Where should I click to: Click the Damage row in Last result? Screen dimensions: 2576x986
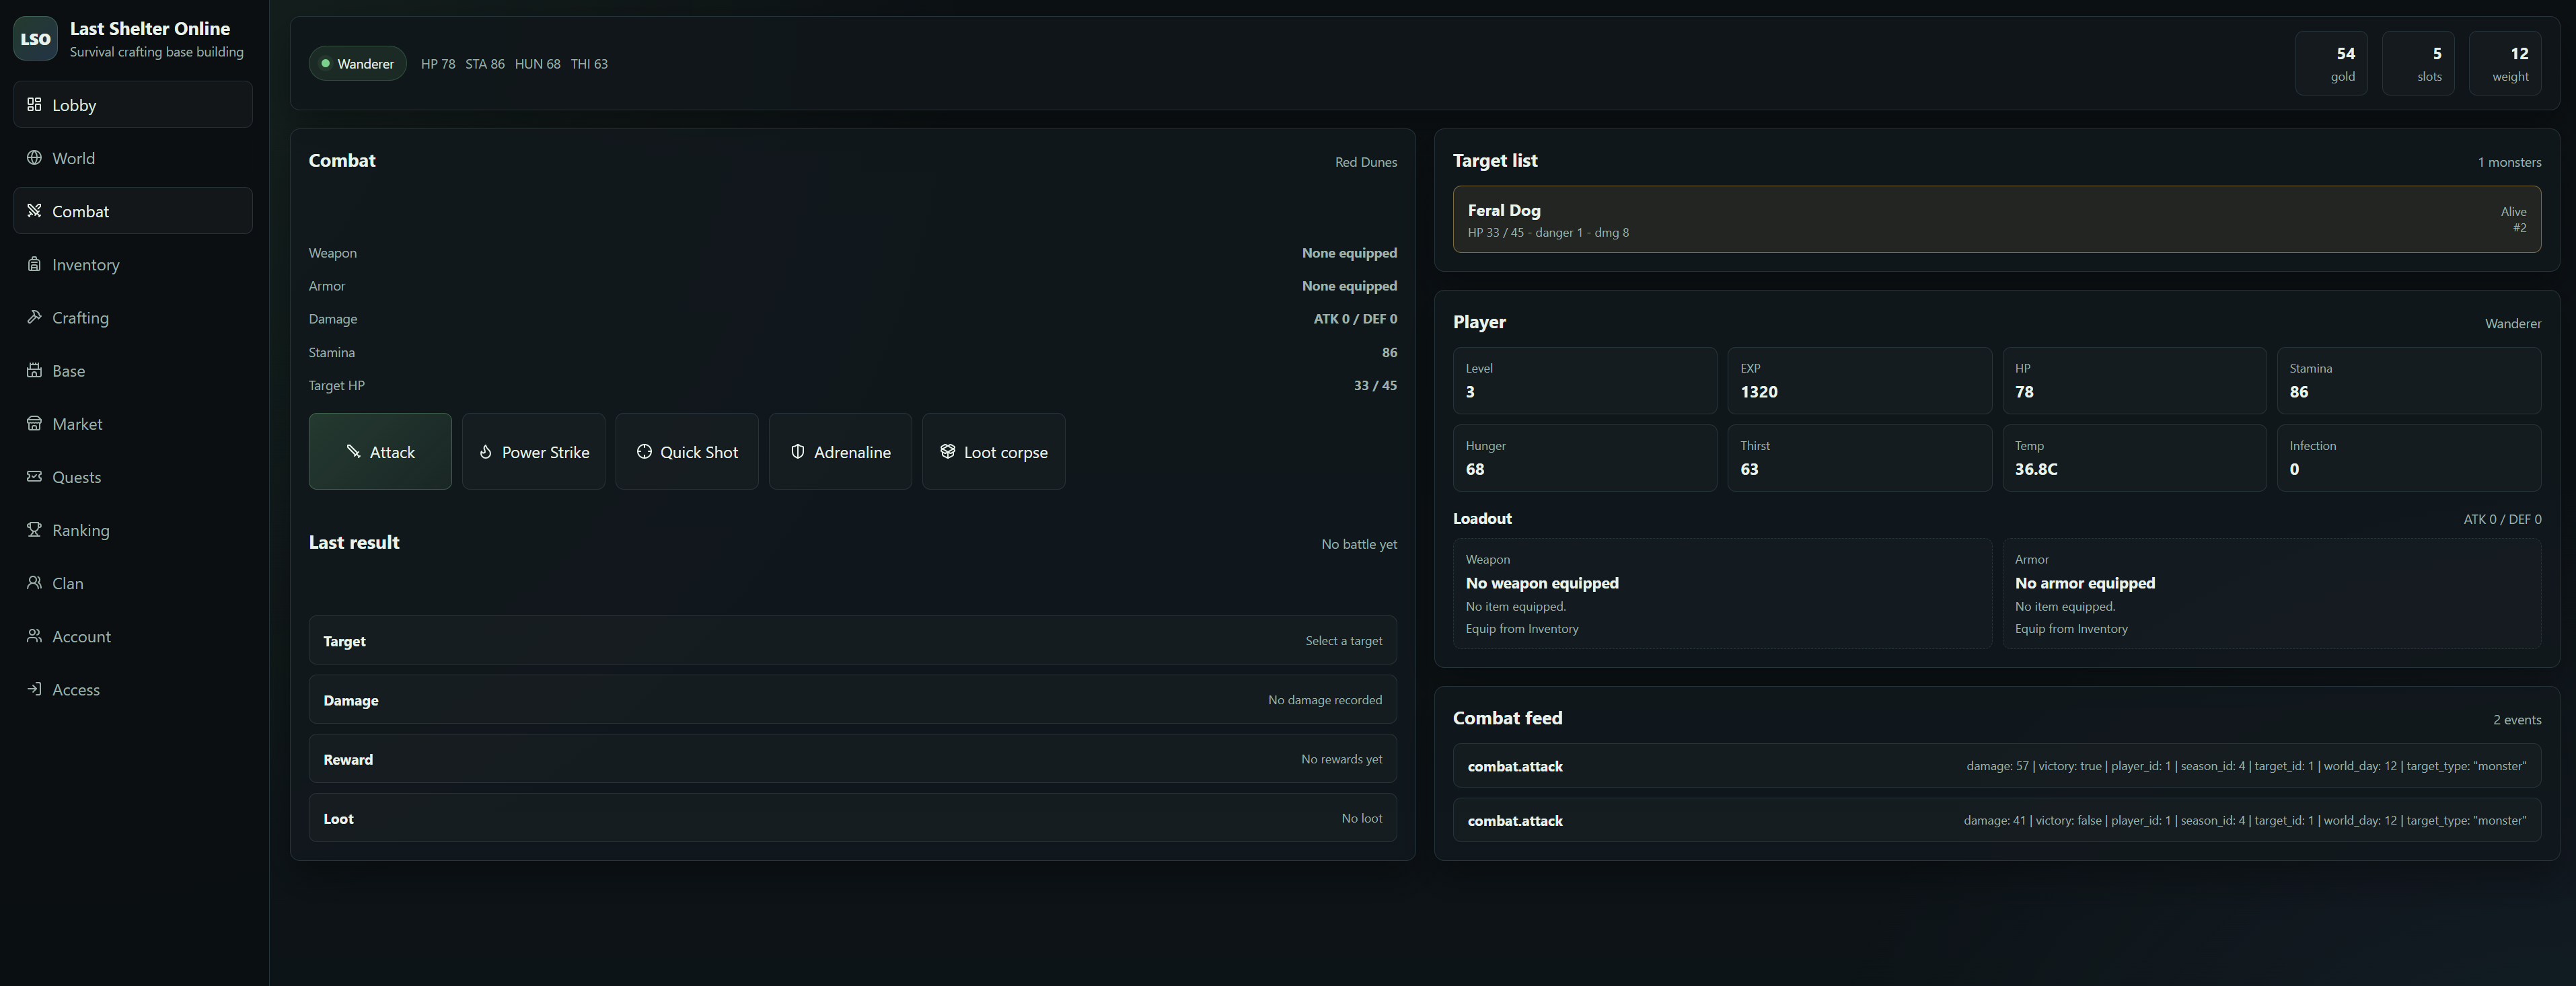click(x=852, y=699)
